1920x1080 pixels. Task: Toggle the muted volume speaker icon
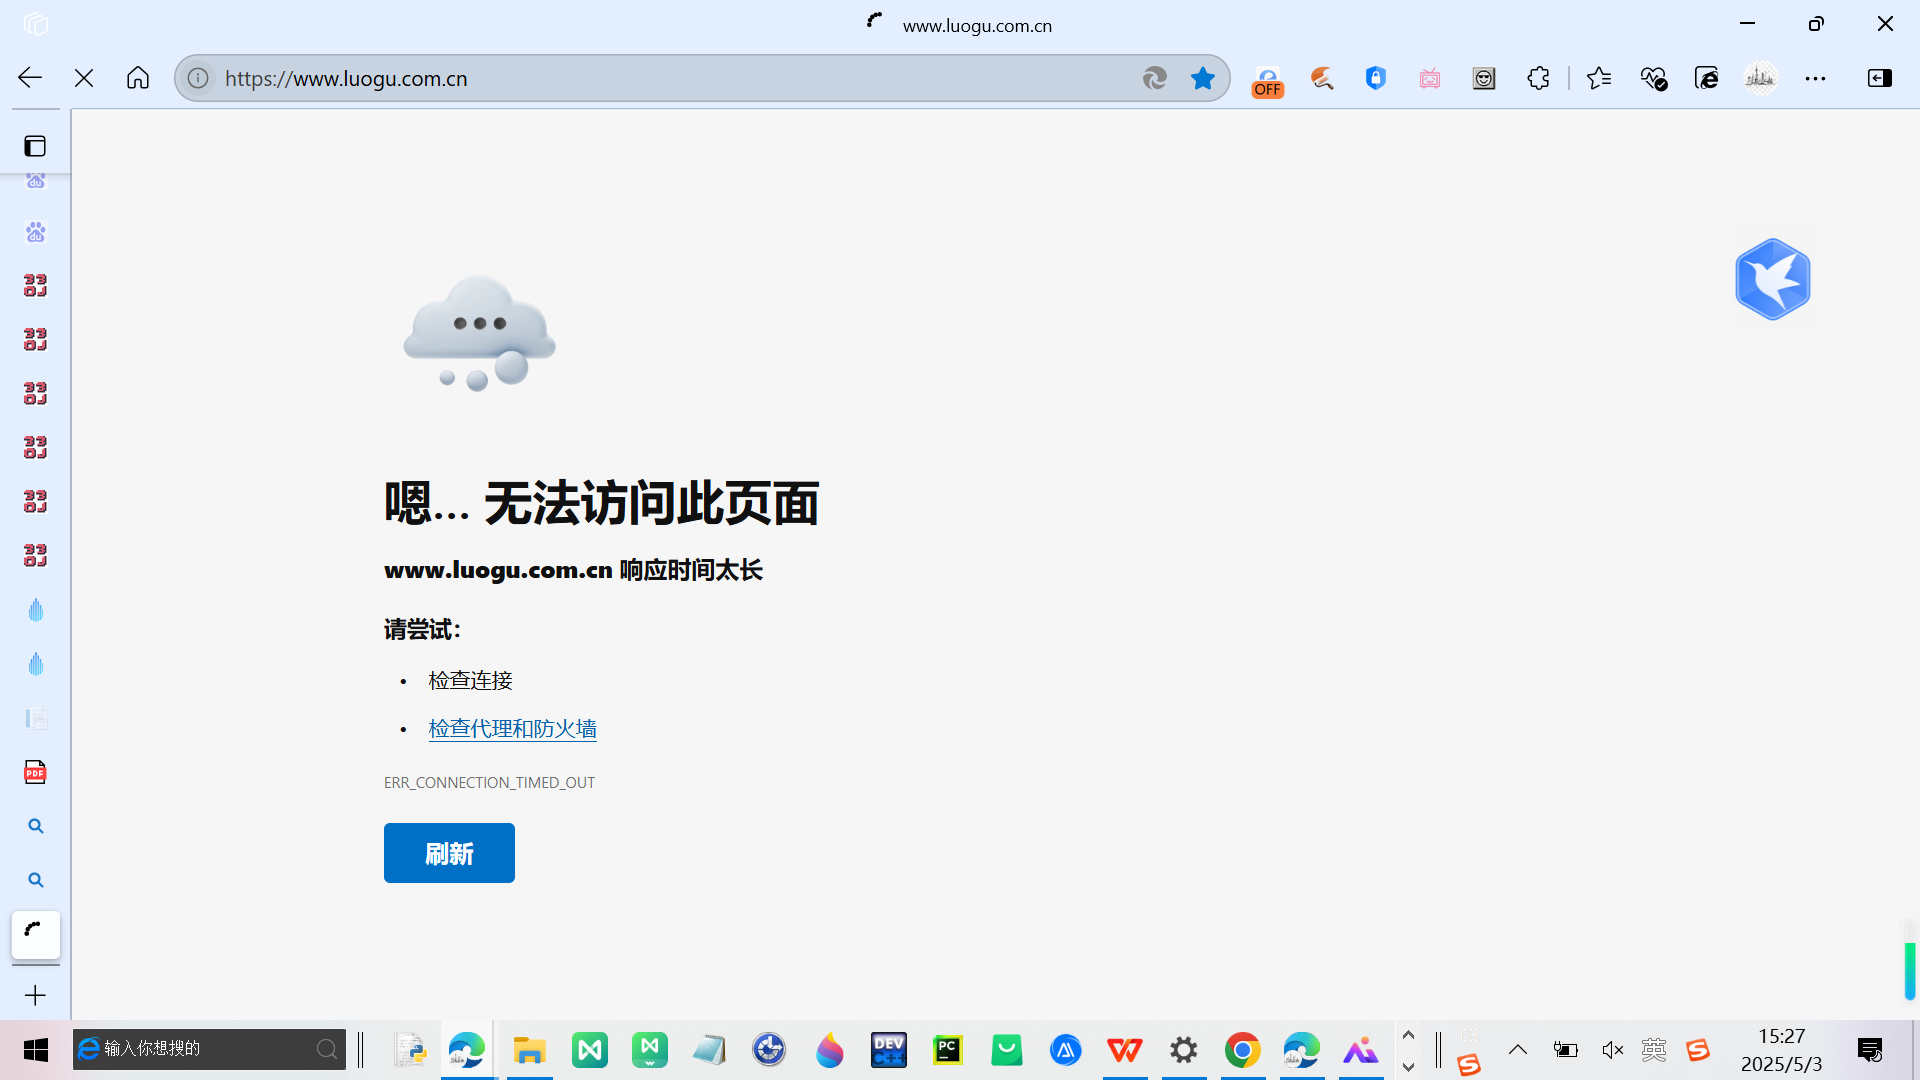1612,1049
